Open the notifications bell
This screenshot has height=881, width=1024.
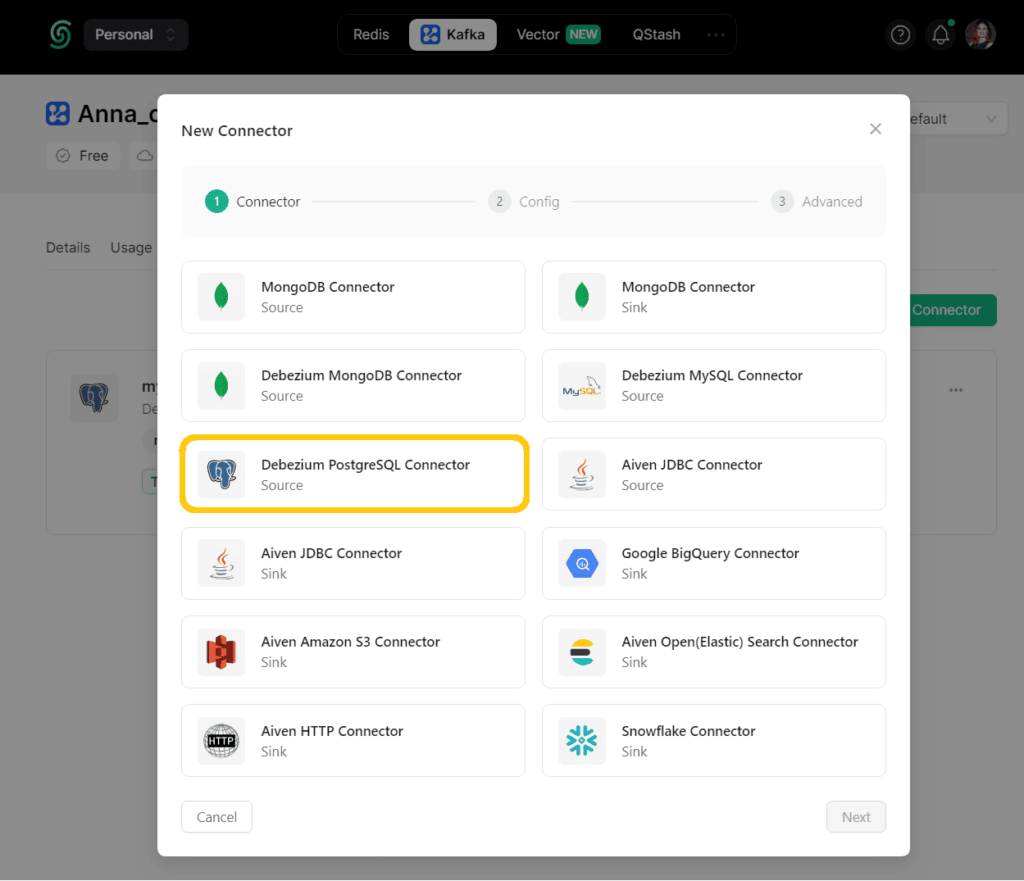(x=940, y=35)
